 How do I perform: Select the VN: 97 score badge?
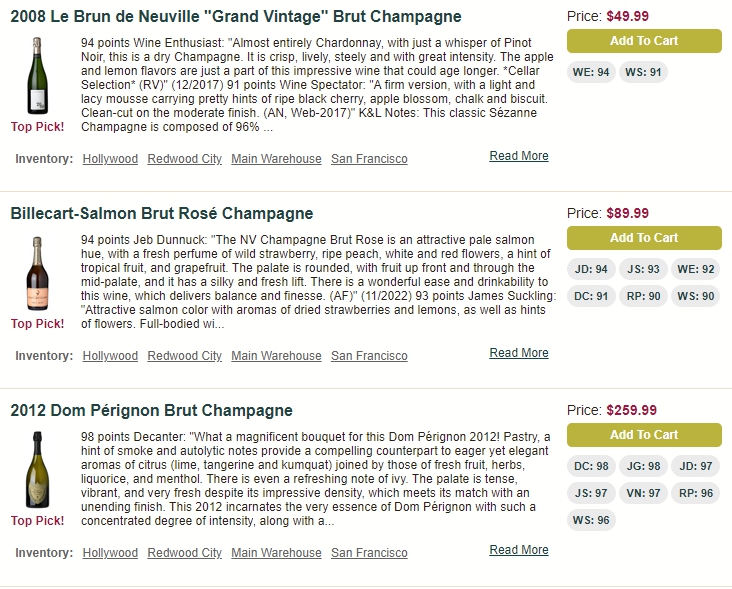(x=643, y=493)
